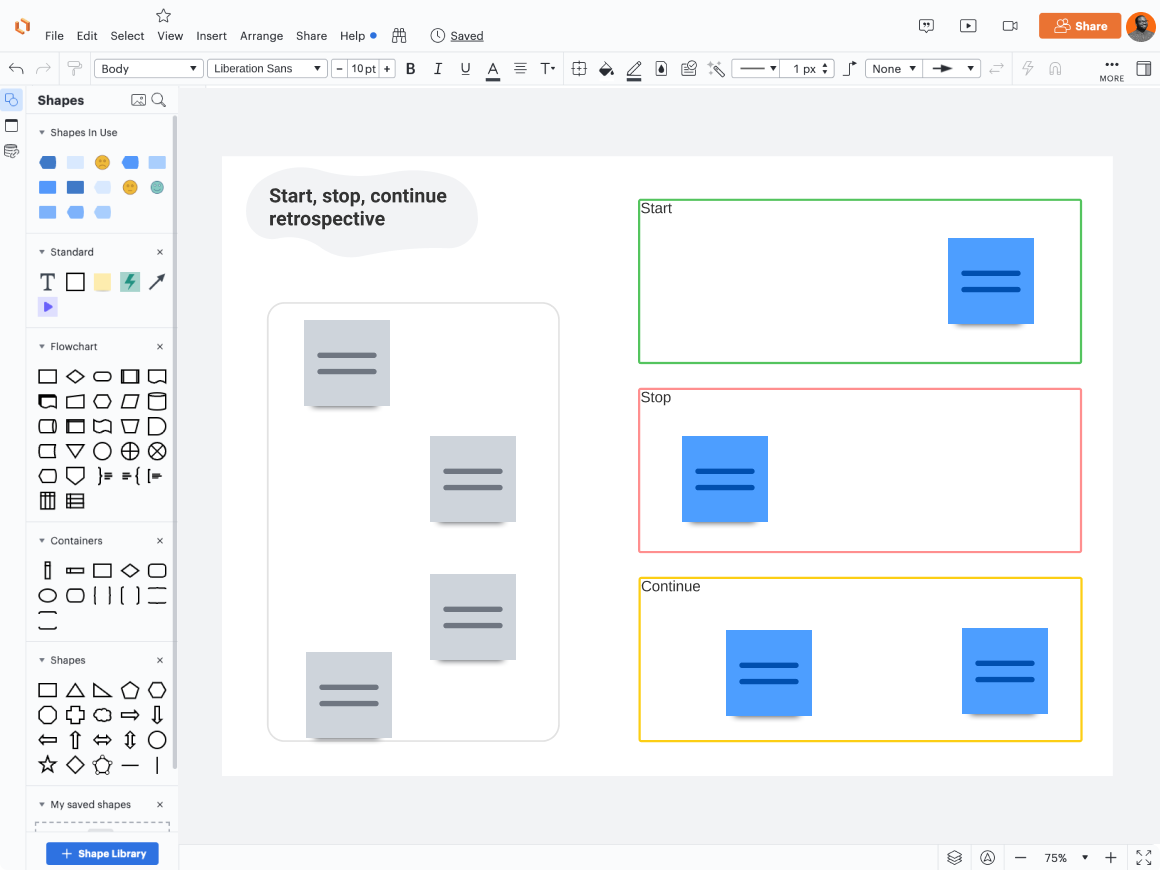Select the Text shape in Standard section
Viewport: 1160px width, 870px height.
47,282
